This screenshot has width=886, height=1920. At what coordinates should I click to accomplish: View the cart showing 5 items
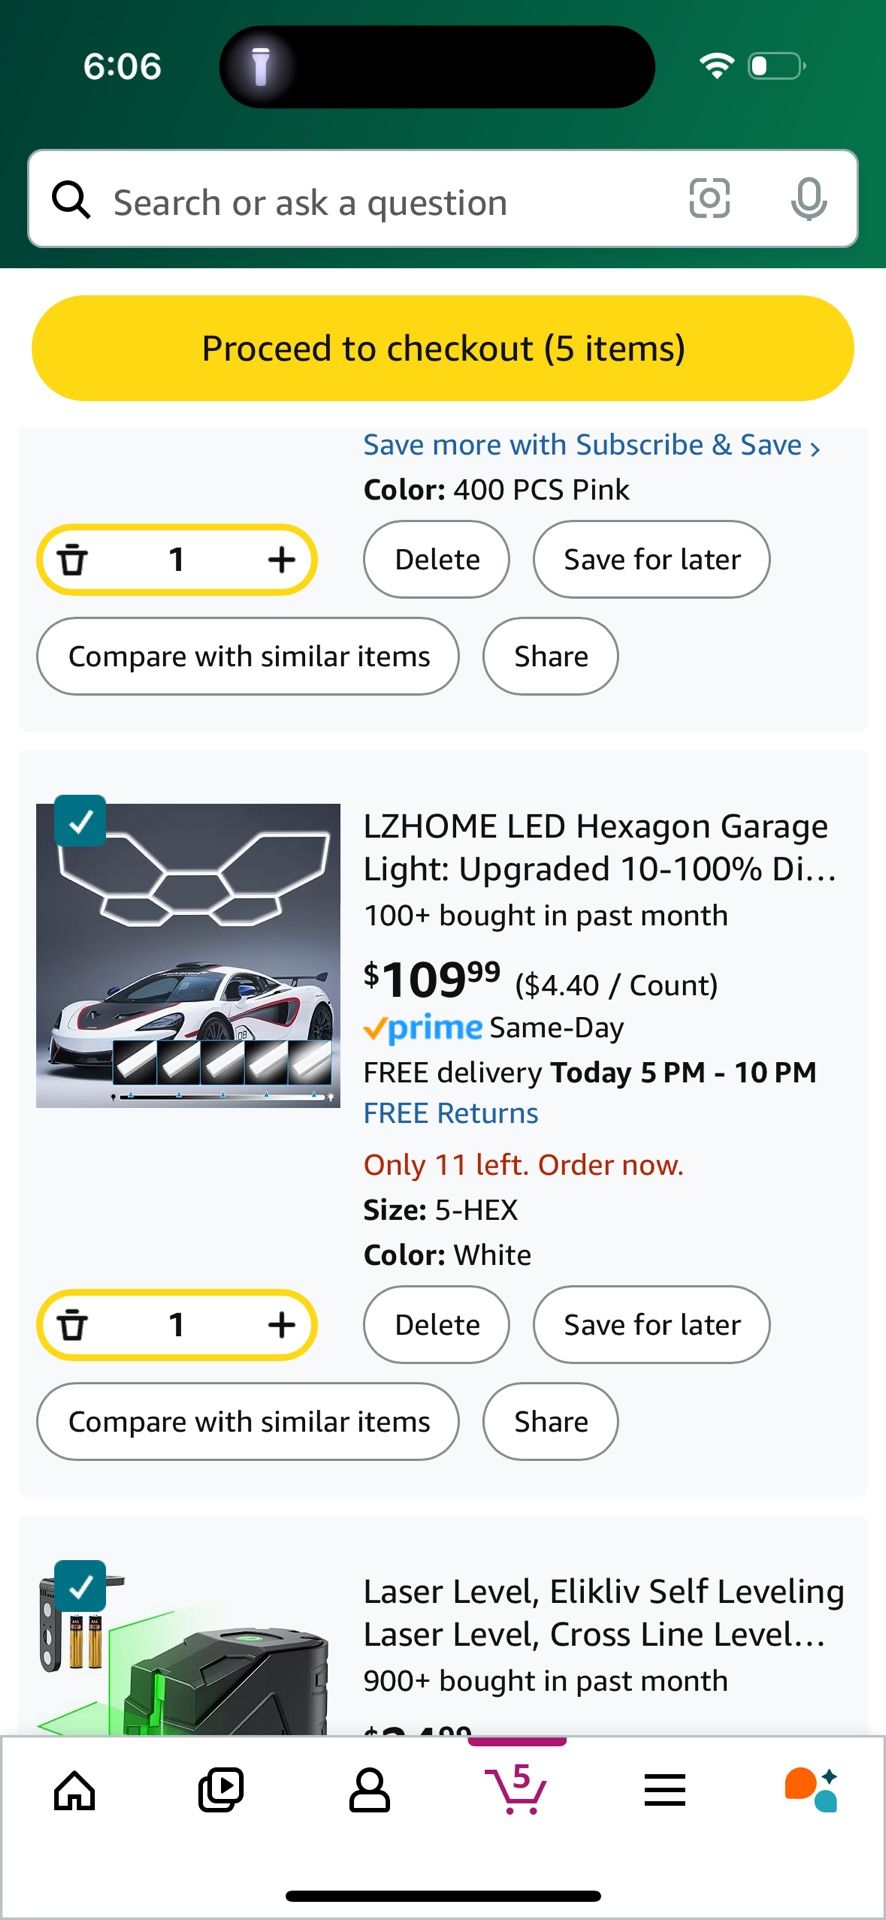(517, 1790)
